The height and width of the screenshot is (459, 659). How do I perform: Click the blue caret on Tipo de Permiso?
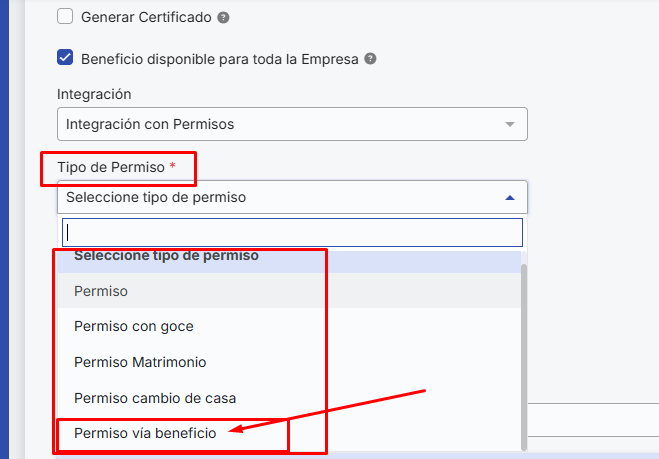(x=510, y=198)
